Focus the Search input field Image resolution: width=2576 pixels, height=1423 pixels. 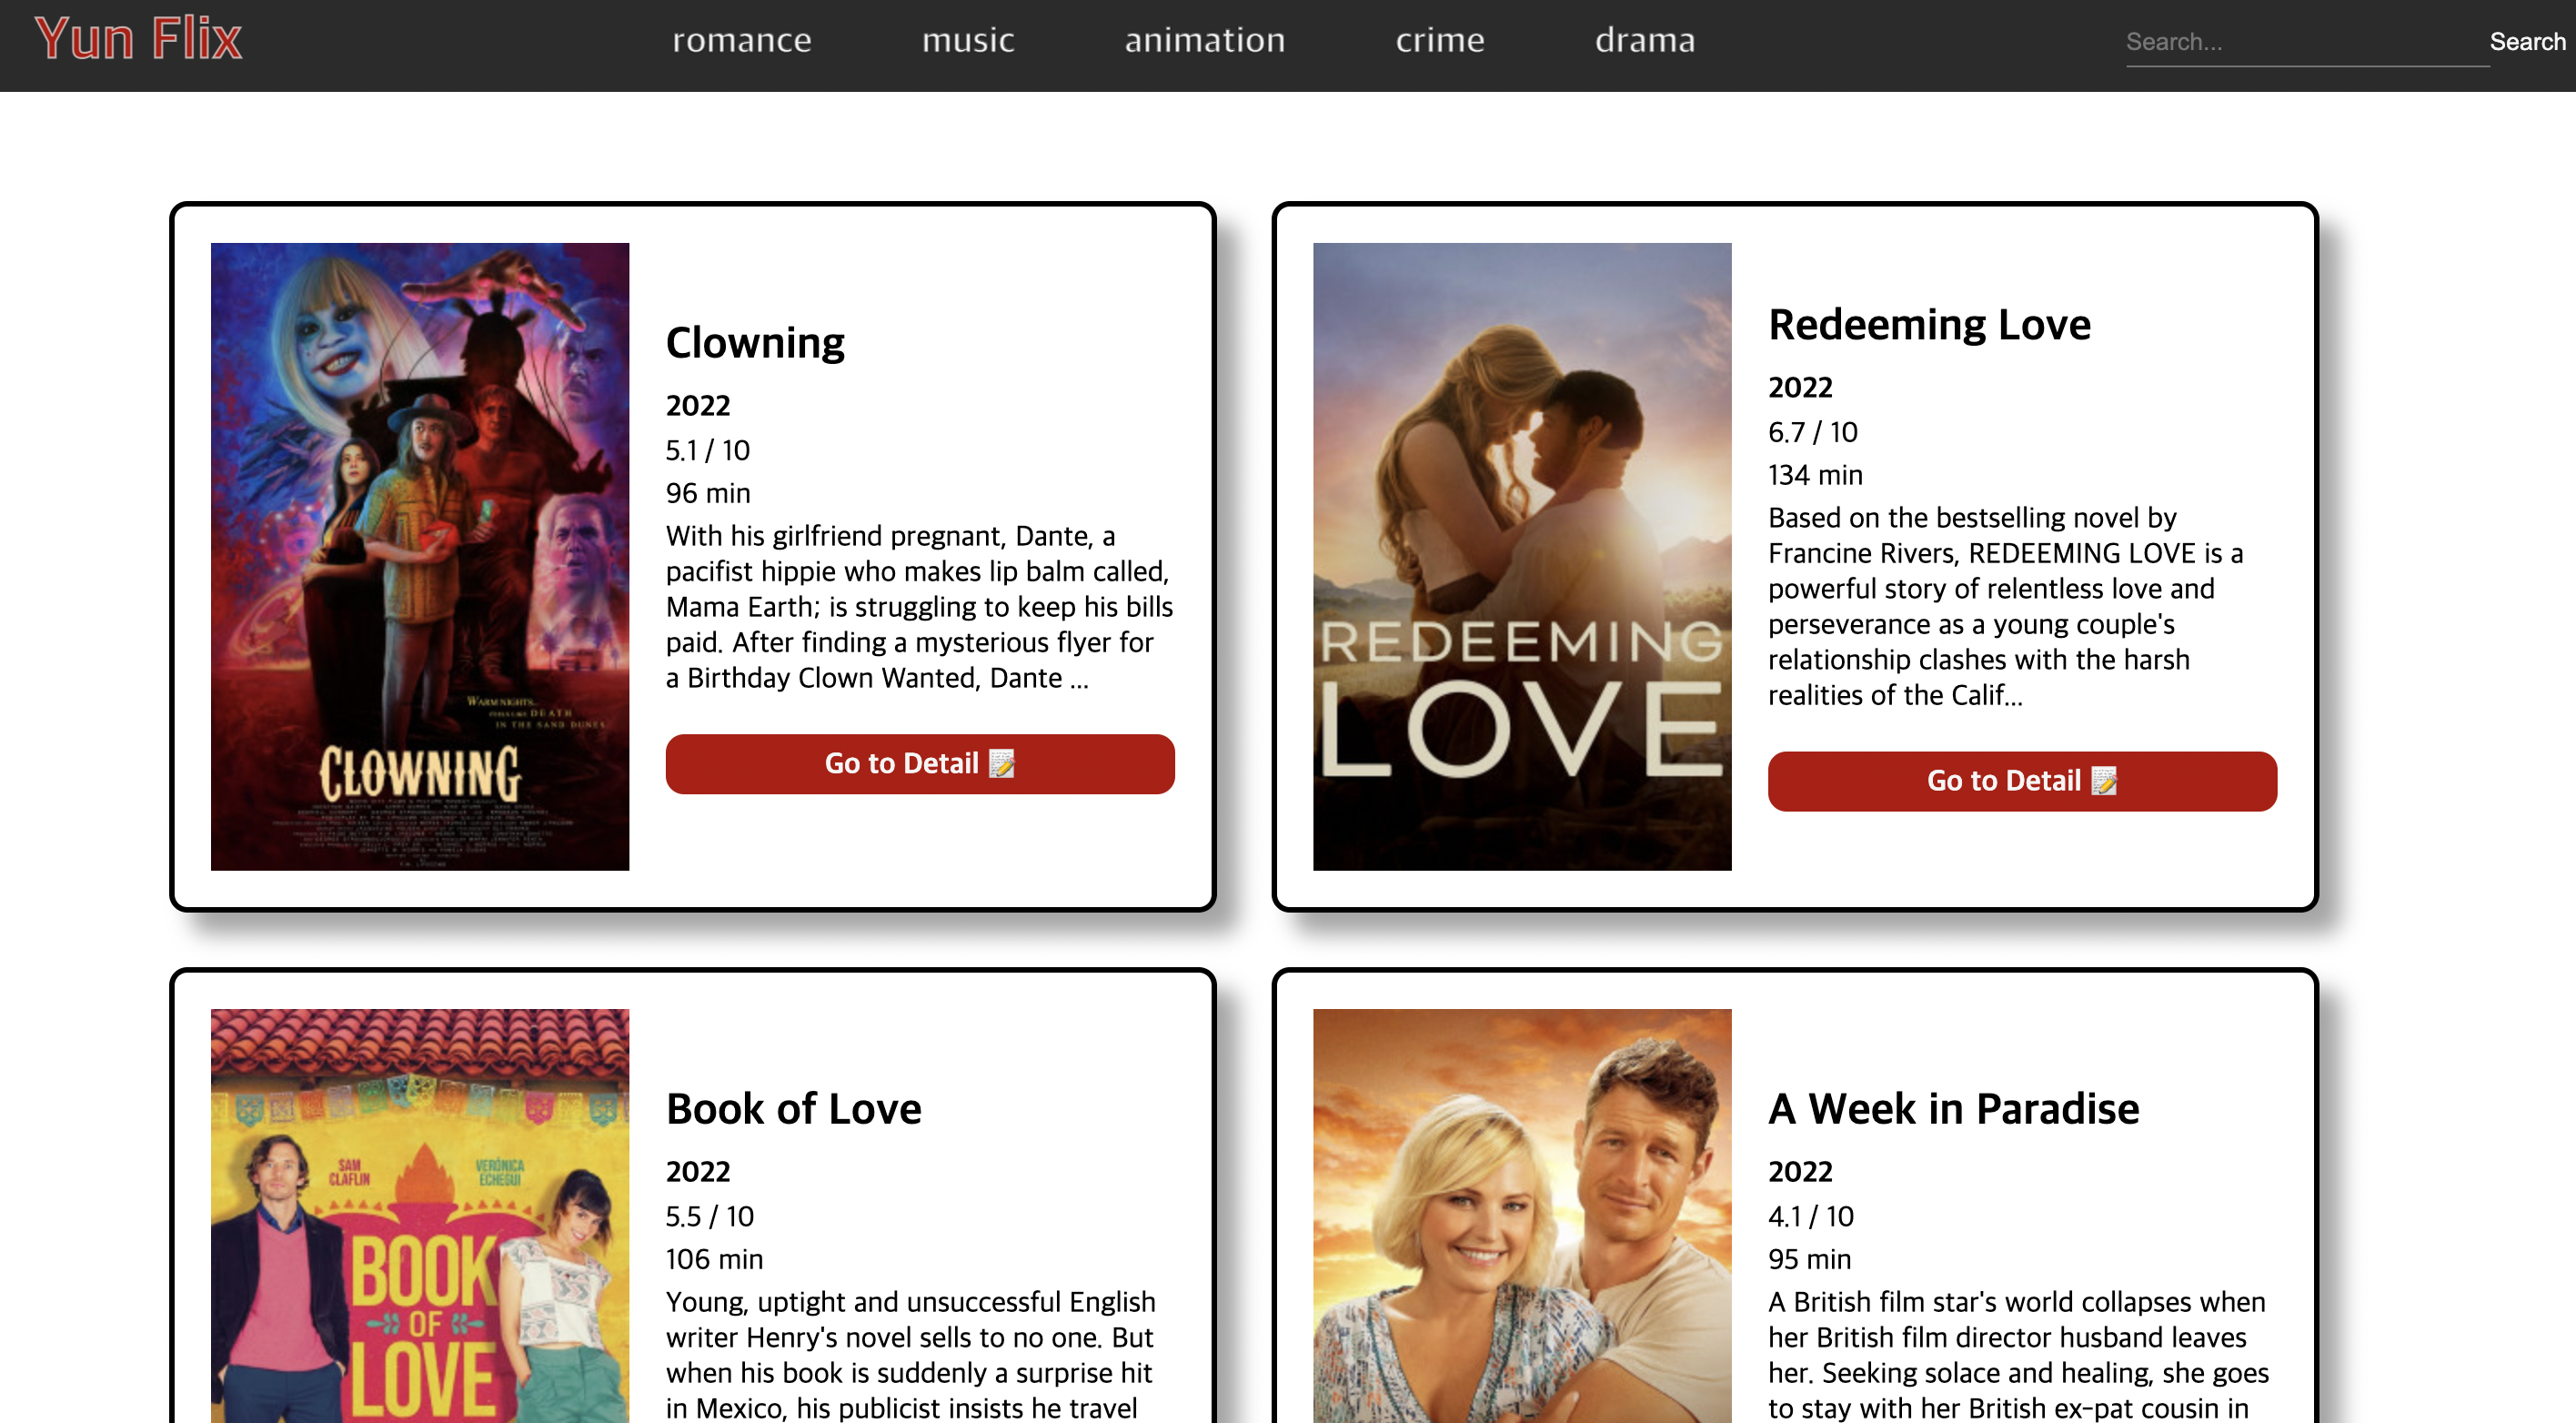click(2307, 42)
